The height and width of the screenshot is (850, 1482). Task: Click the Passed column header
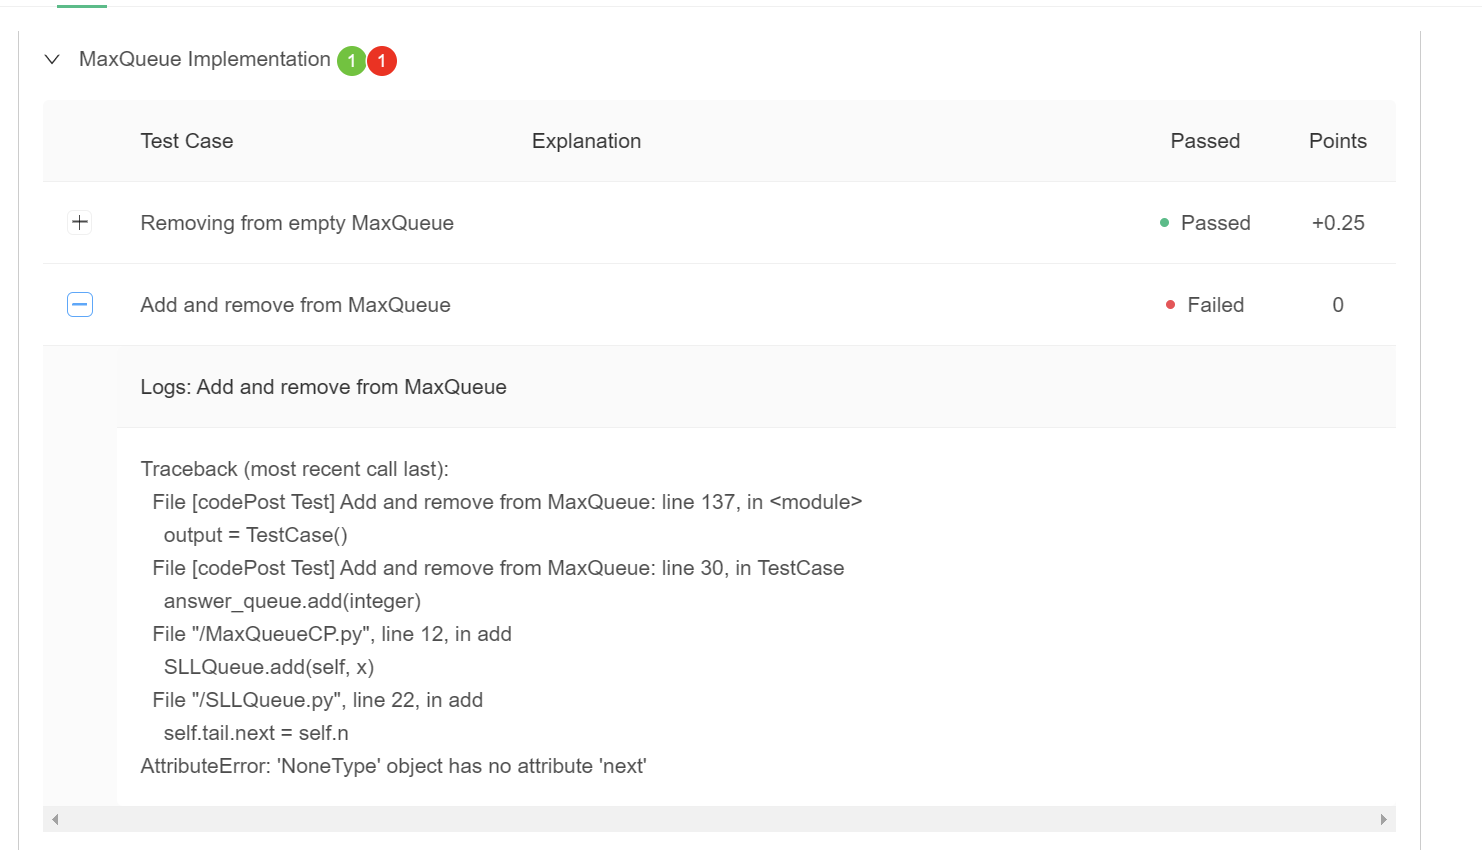click(1205, 141)
